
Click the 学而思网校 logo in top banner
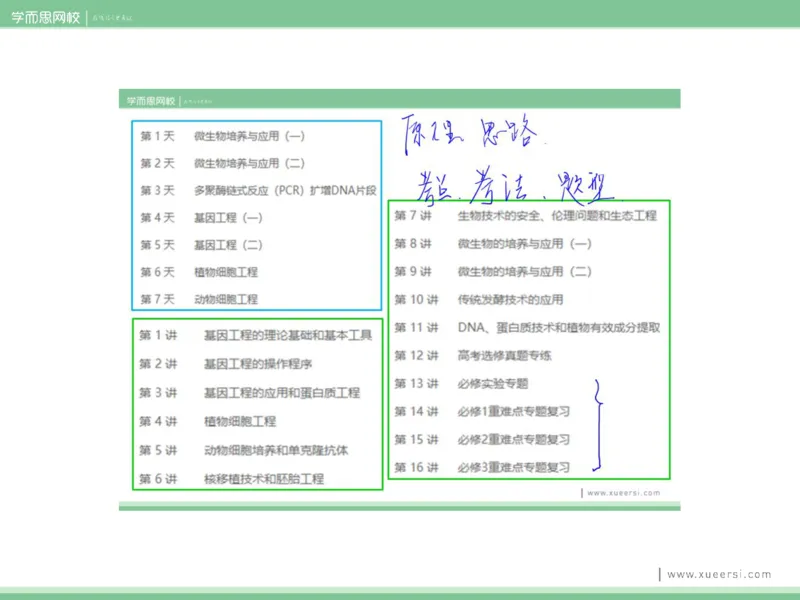pos(46,18)
